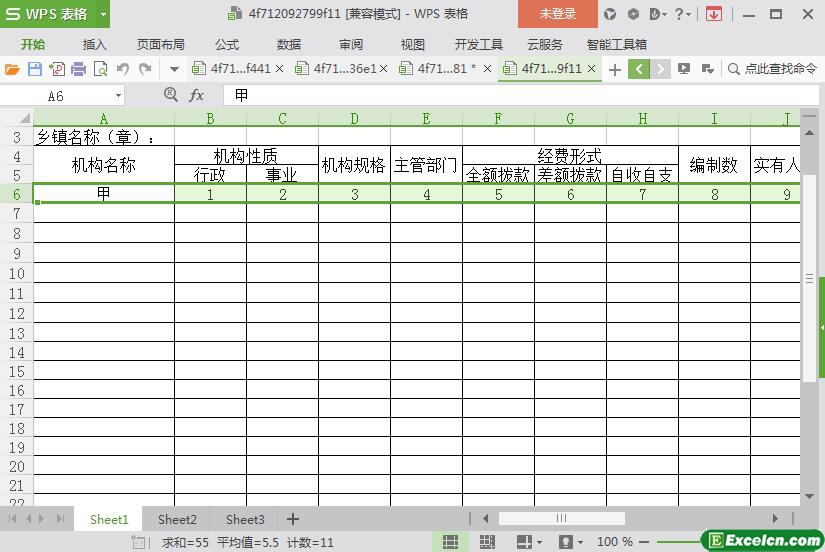This screenshot has height=552, width=825.
Task: Click the zoom out minus button
Action: (644, 541)
